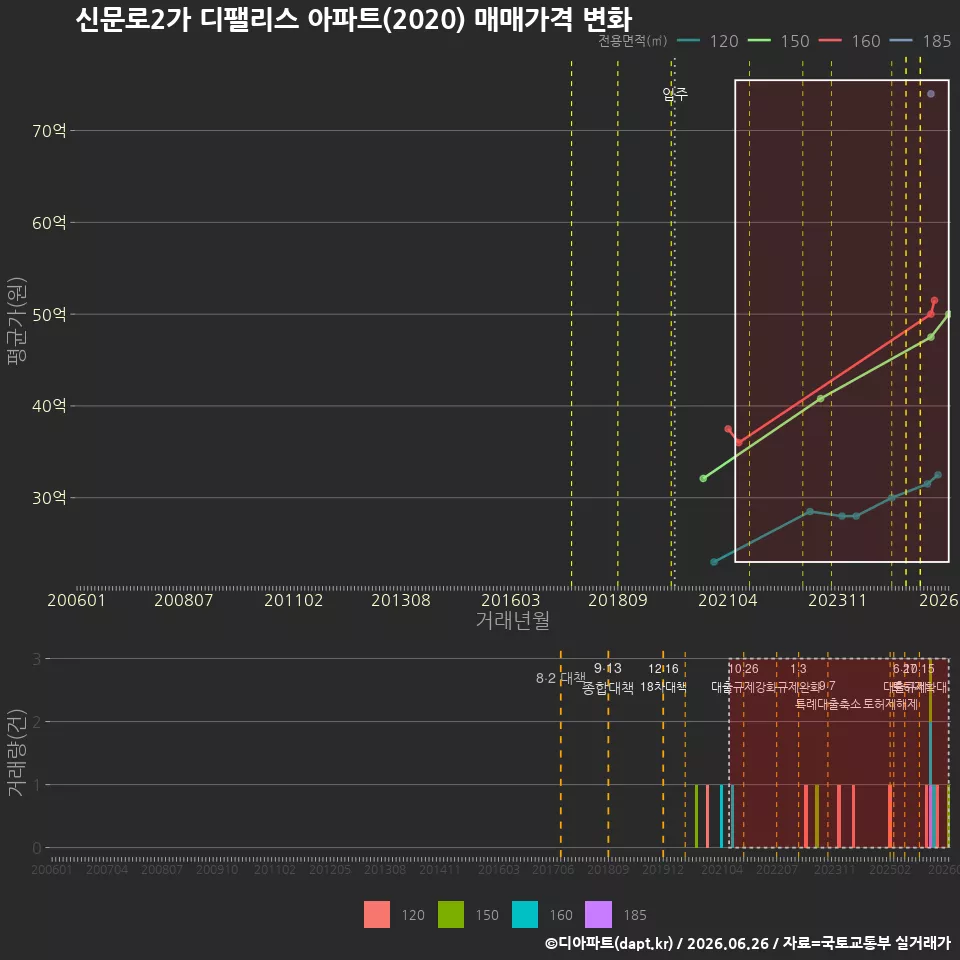The width and height of the screenshot is (960, 960).
Task: Click 201411 label on volume chart x-axis
Action: (440, 869)
